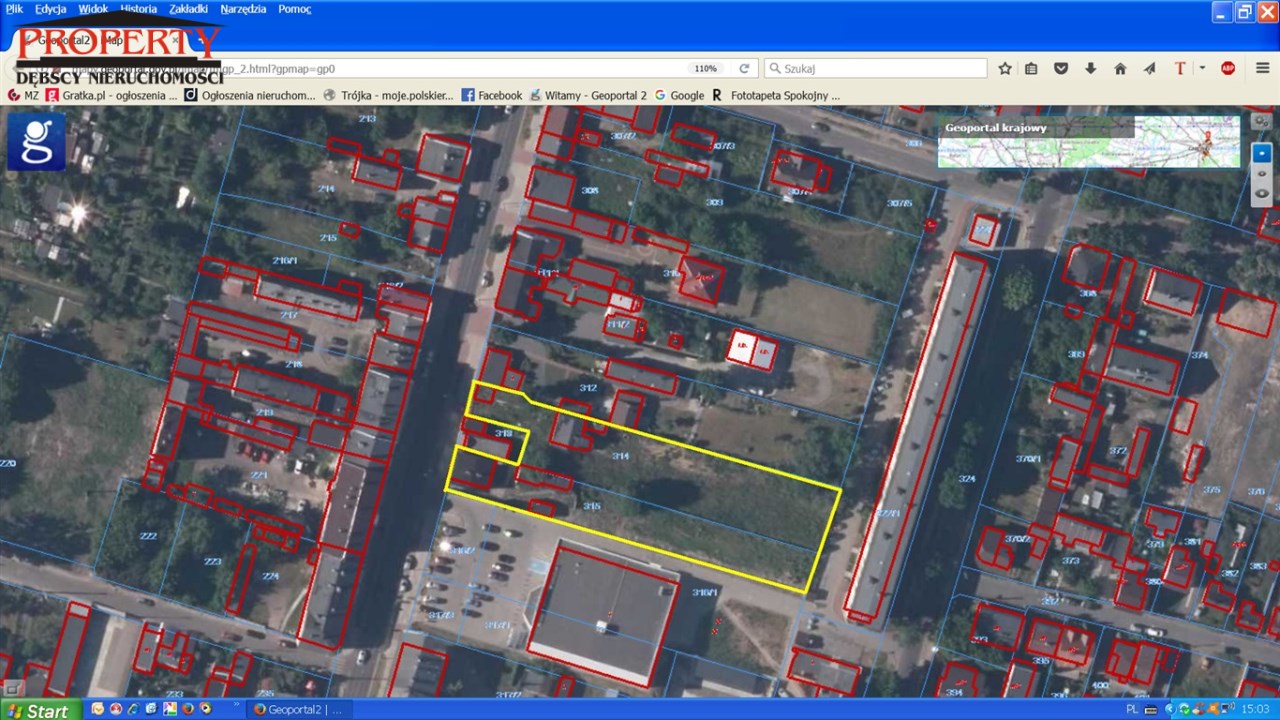Viewport: 1280px width, 720px height.
Task: Click the Windows Start button
Action: pos(40,709)
